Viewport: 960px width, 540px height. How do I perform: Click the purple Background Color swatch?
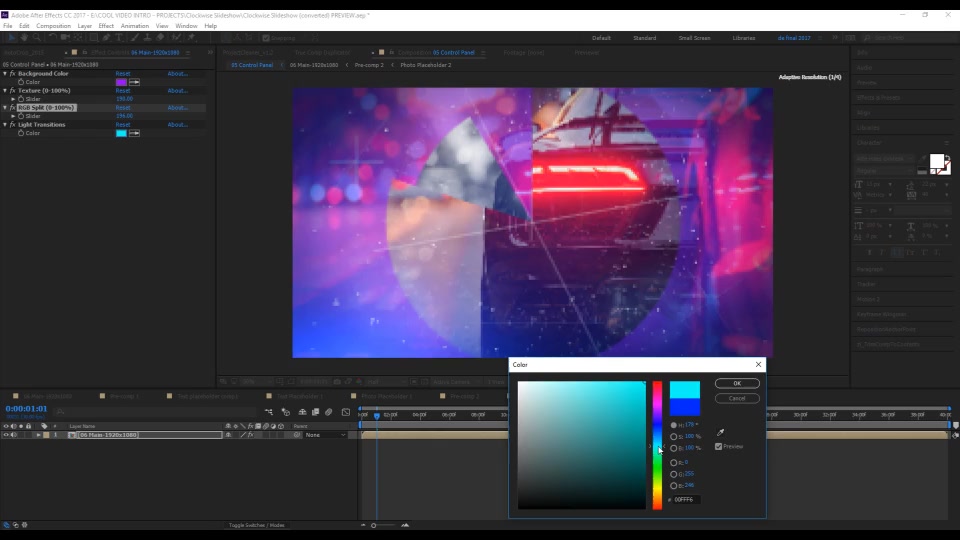tap(121, 82)
